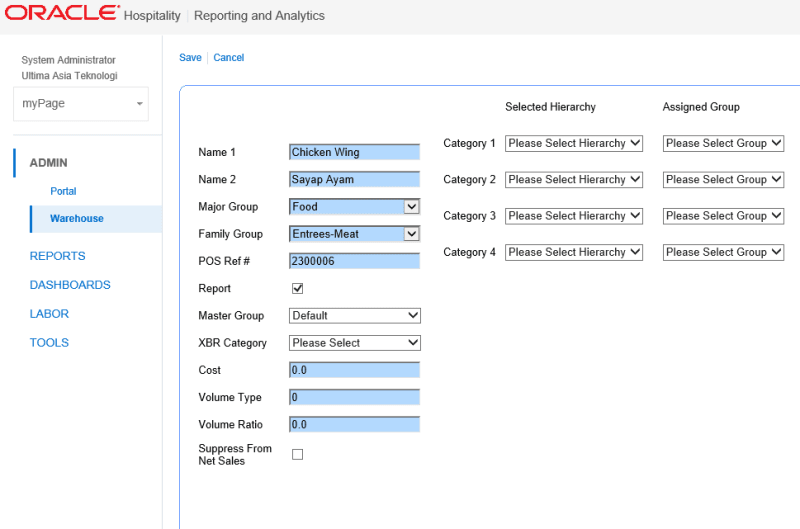
Task: Select the ADMIN menu section
Action: tap(48, 163)
